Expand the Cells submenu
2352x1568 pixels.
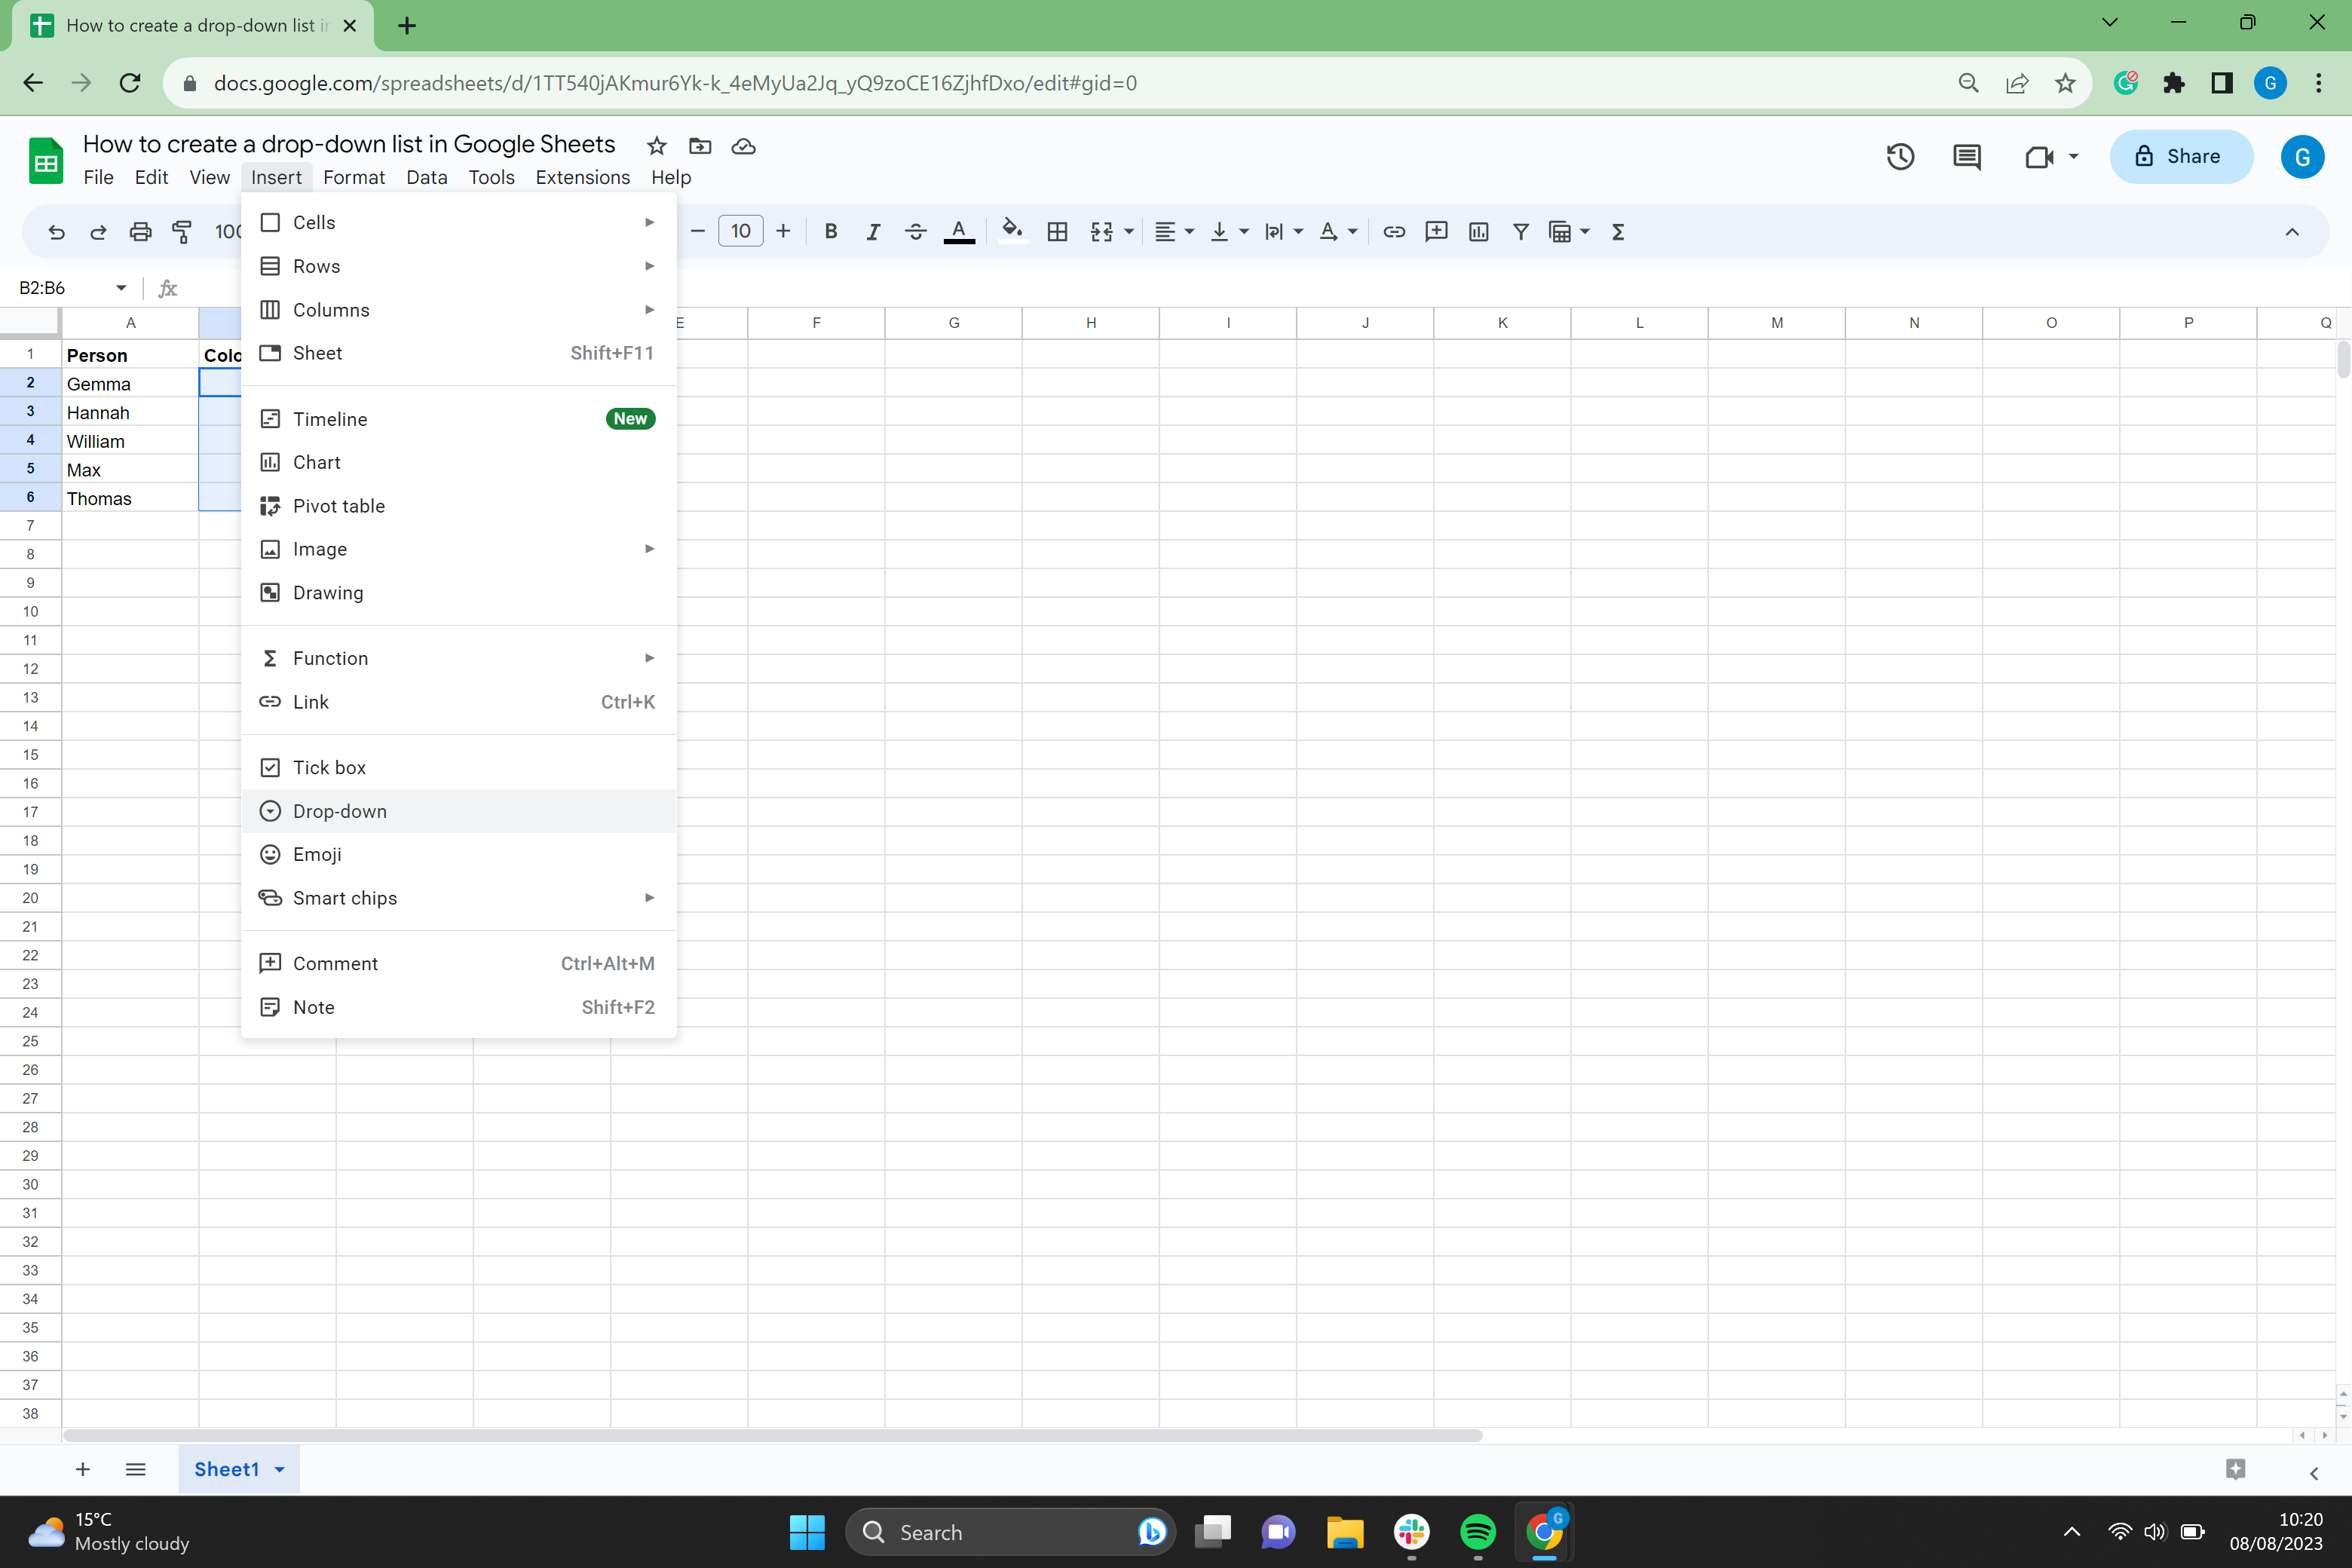coord(458,222)
